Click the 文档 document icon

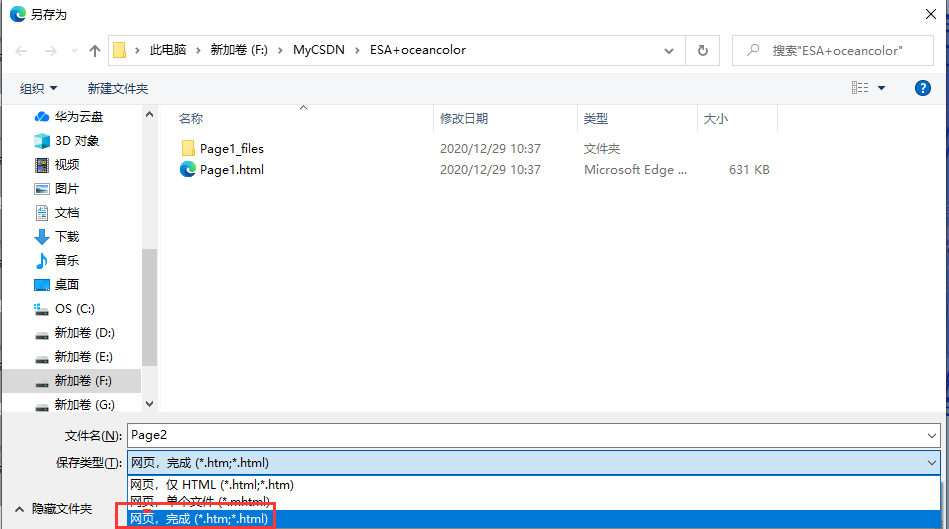click(42, 213)
